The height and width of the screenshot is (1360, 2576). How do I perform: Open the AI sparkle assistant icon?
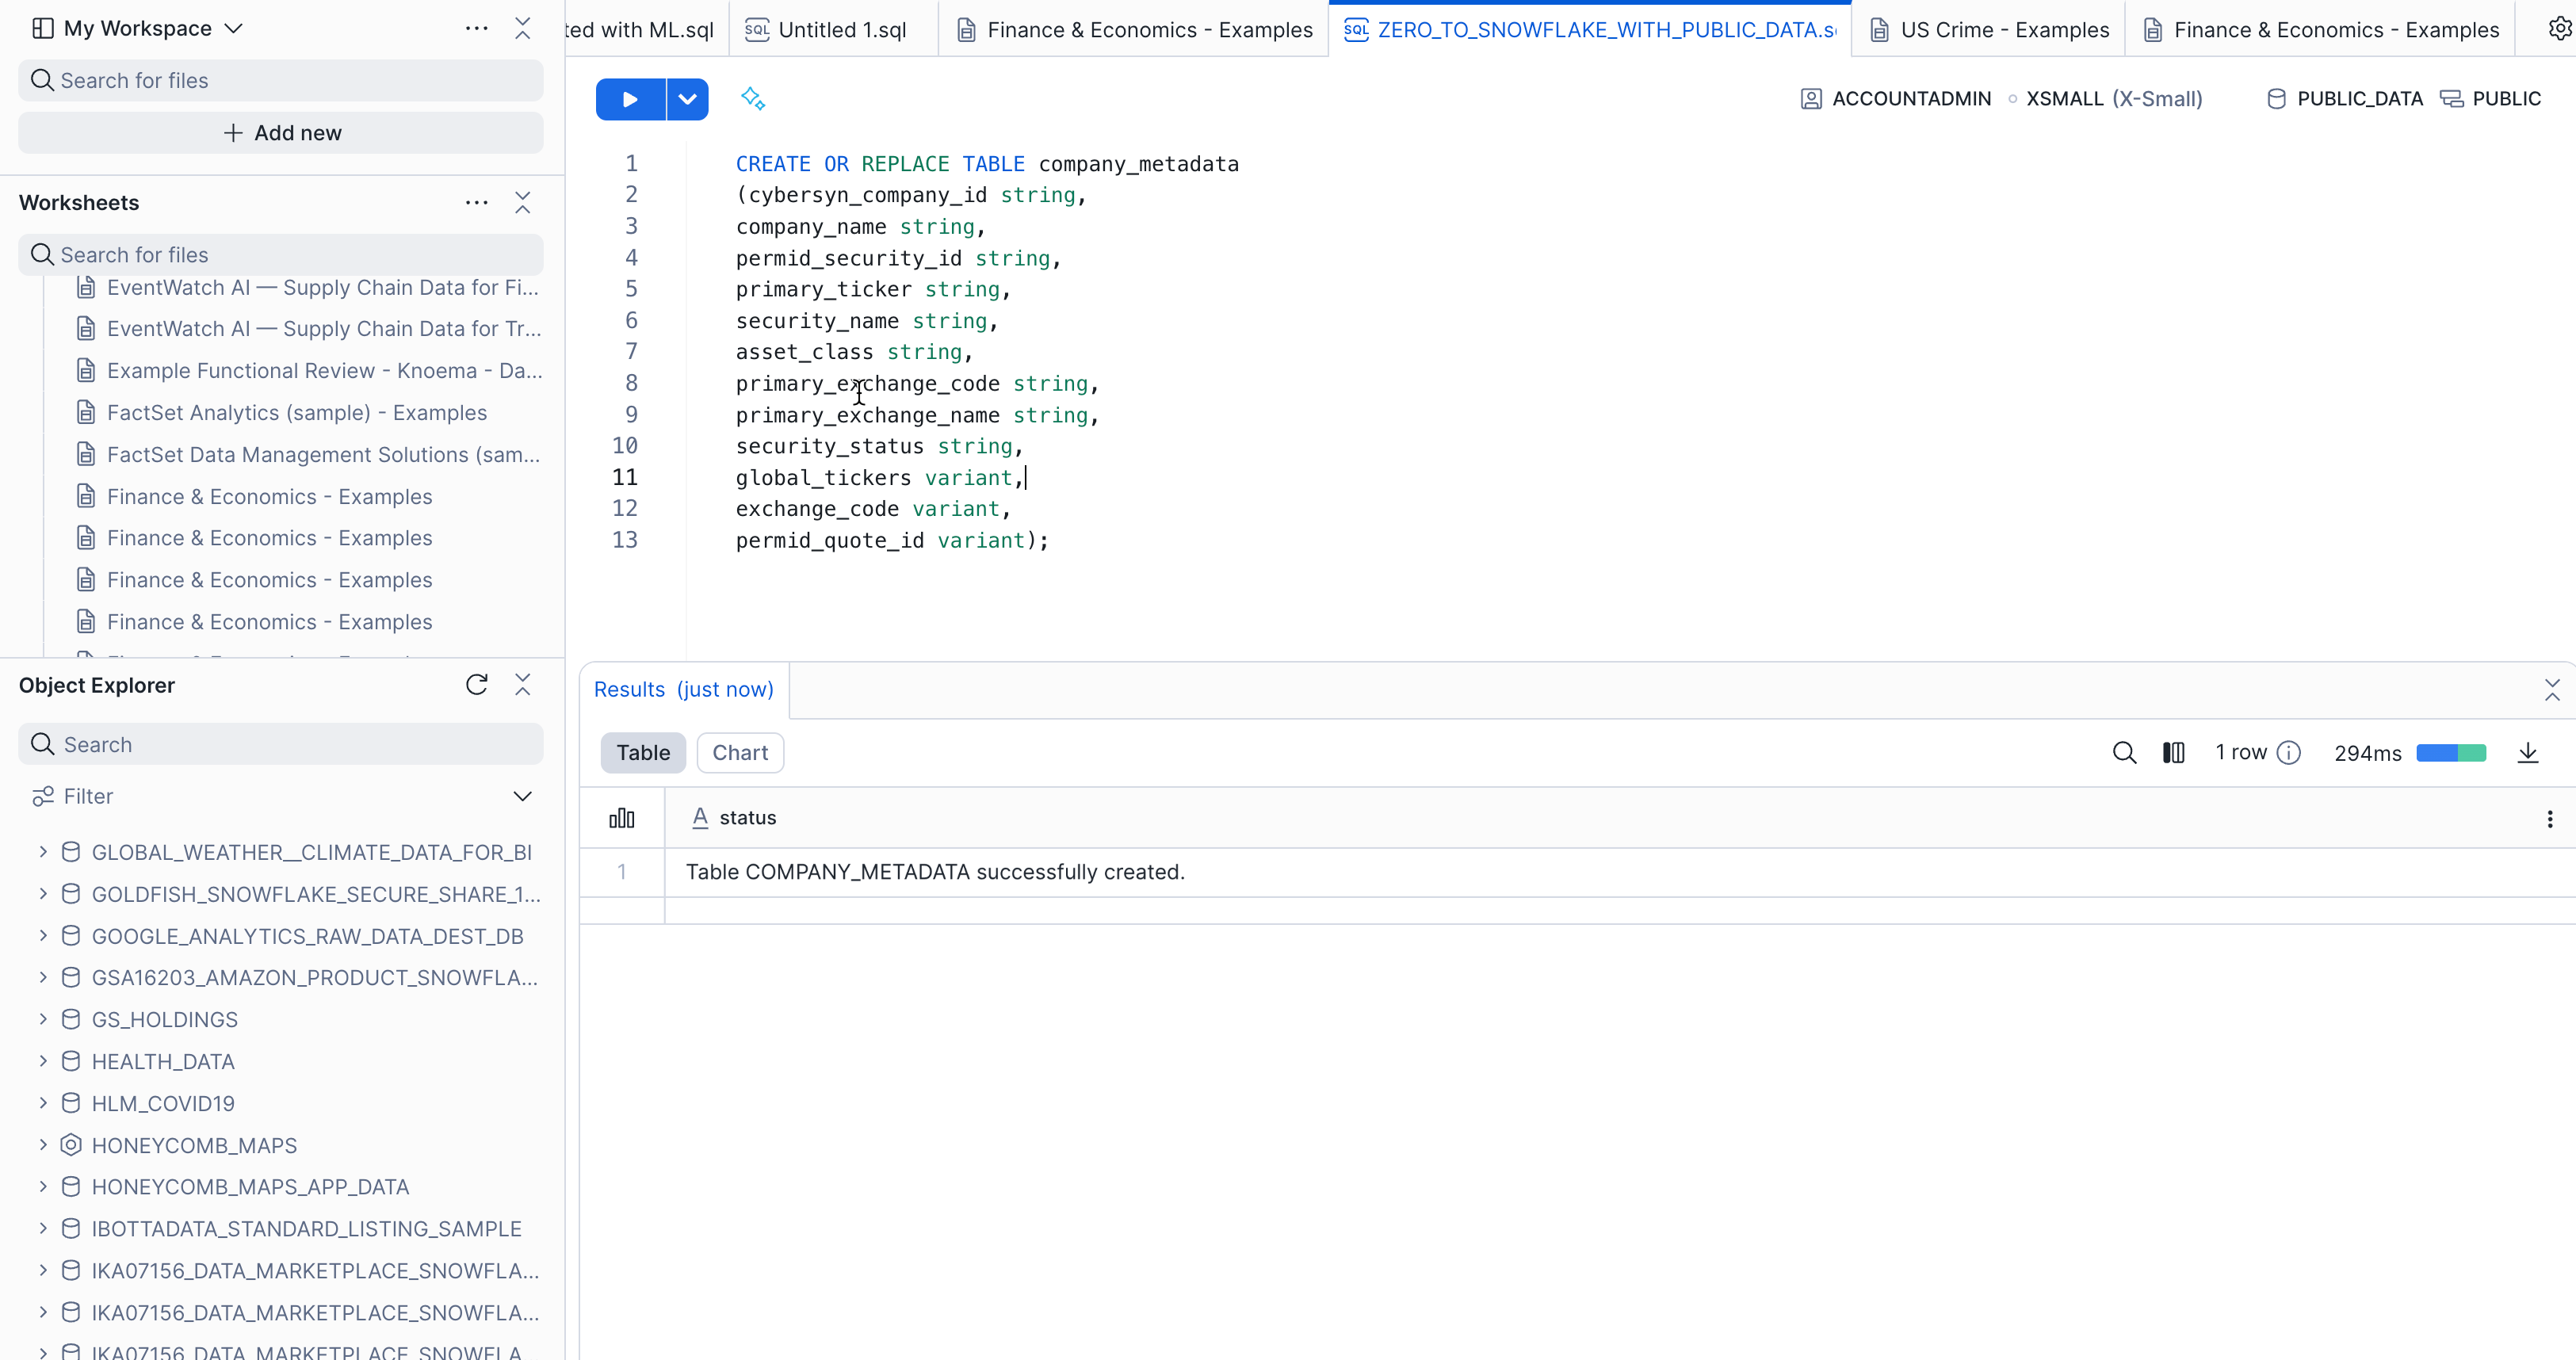coord(752,99)
